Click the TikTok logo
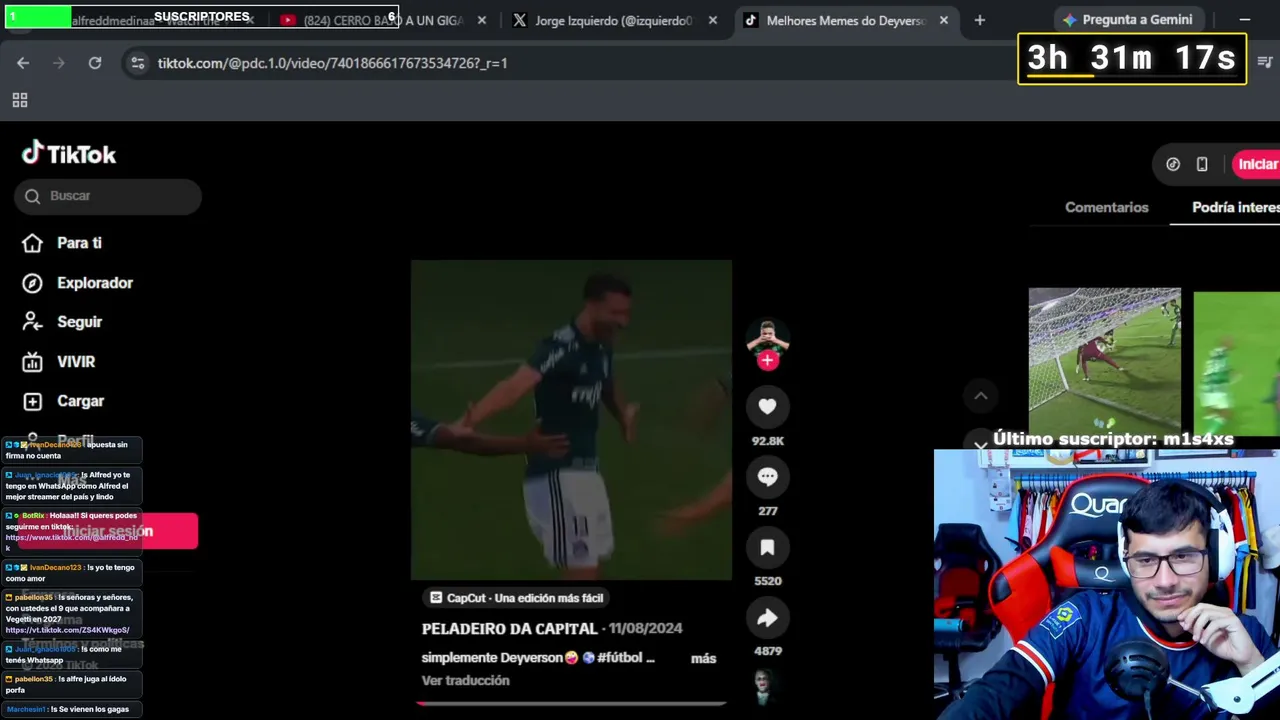Image resolution: width=1280 pixels, height=720 pixels. (69, 153)
